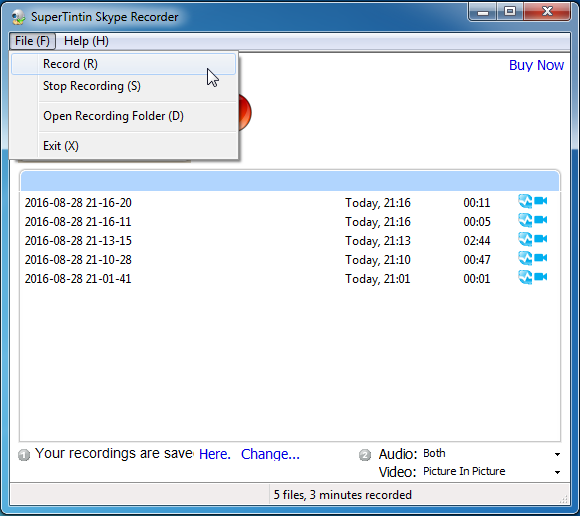Image resolution: width=580 pixels, height=516 pixels.
Task: Click the window resize grip in status bar
Action: click(x=564, y=499)
